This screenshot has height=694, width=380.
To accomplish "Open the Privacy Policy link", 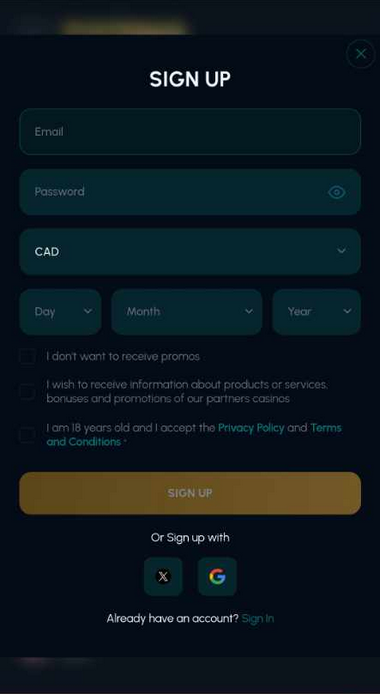I will click(x=251, y=428).
